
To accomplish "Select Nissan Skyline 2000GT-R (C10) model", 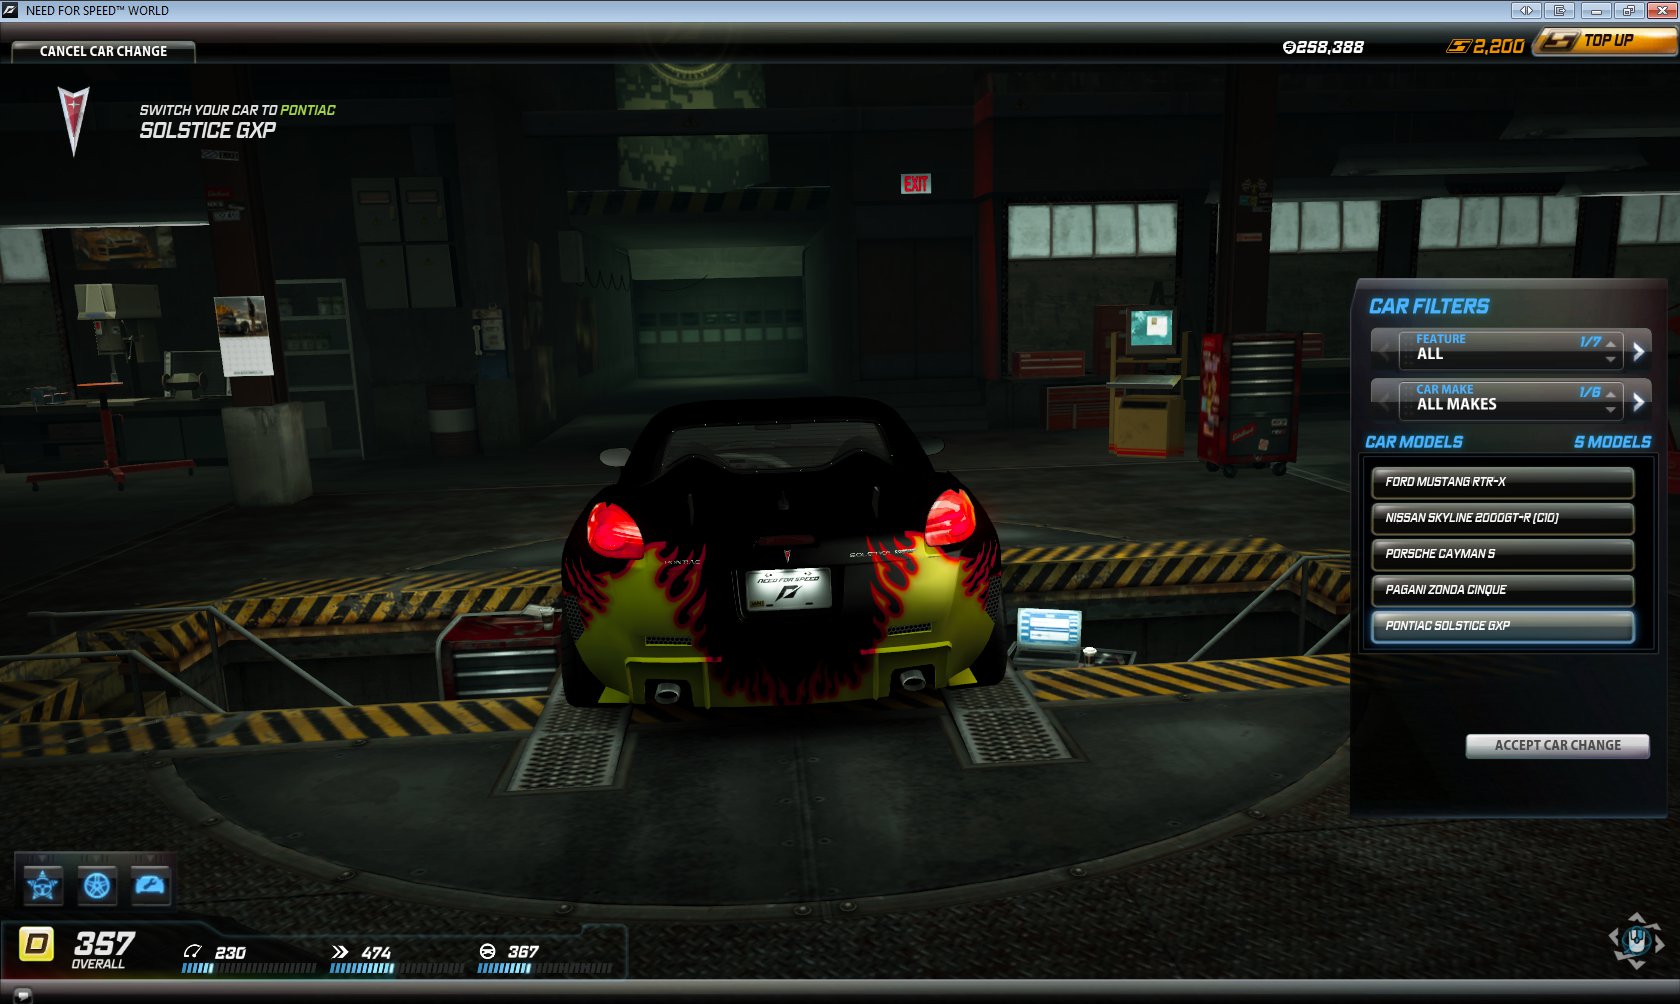I will pyautogui.click(x=1503, y=518).
